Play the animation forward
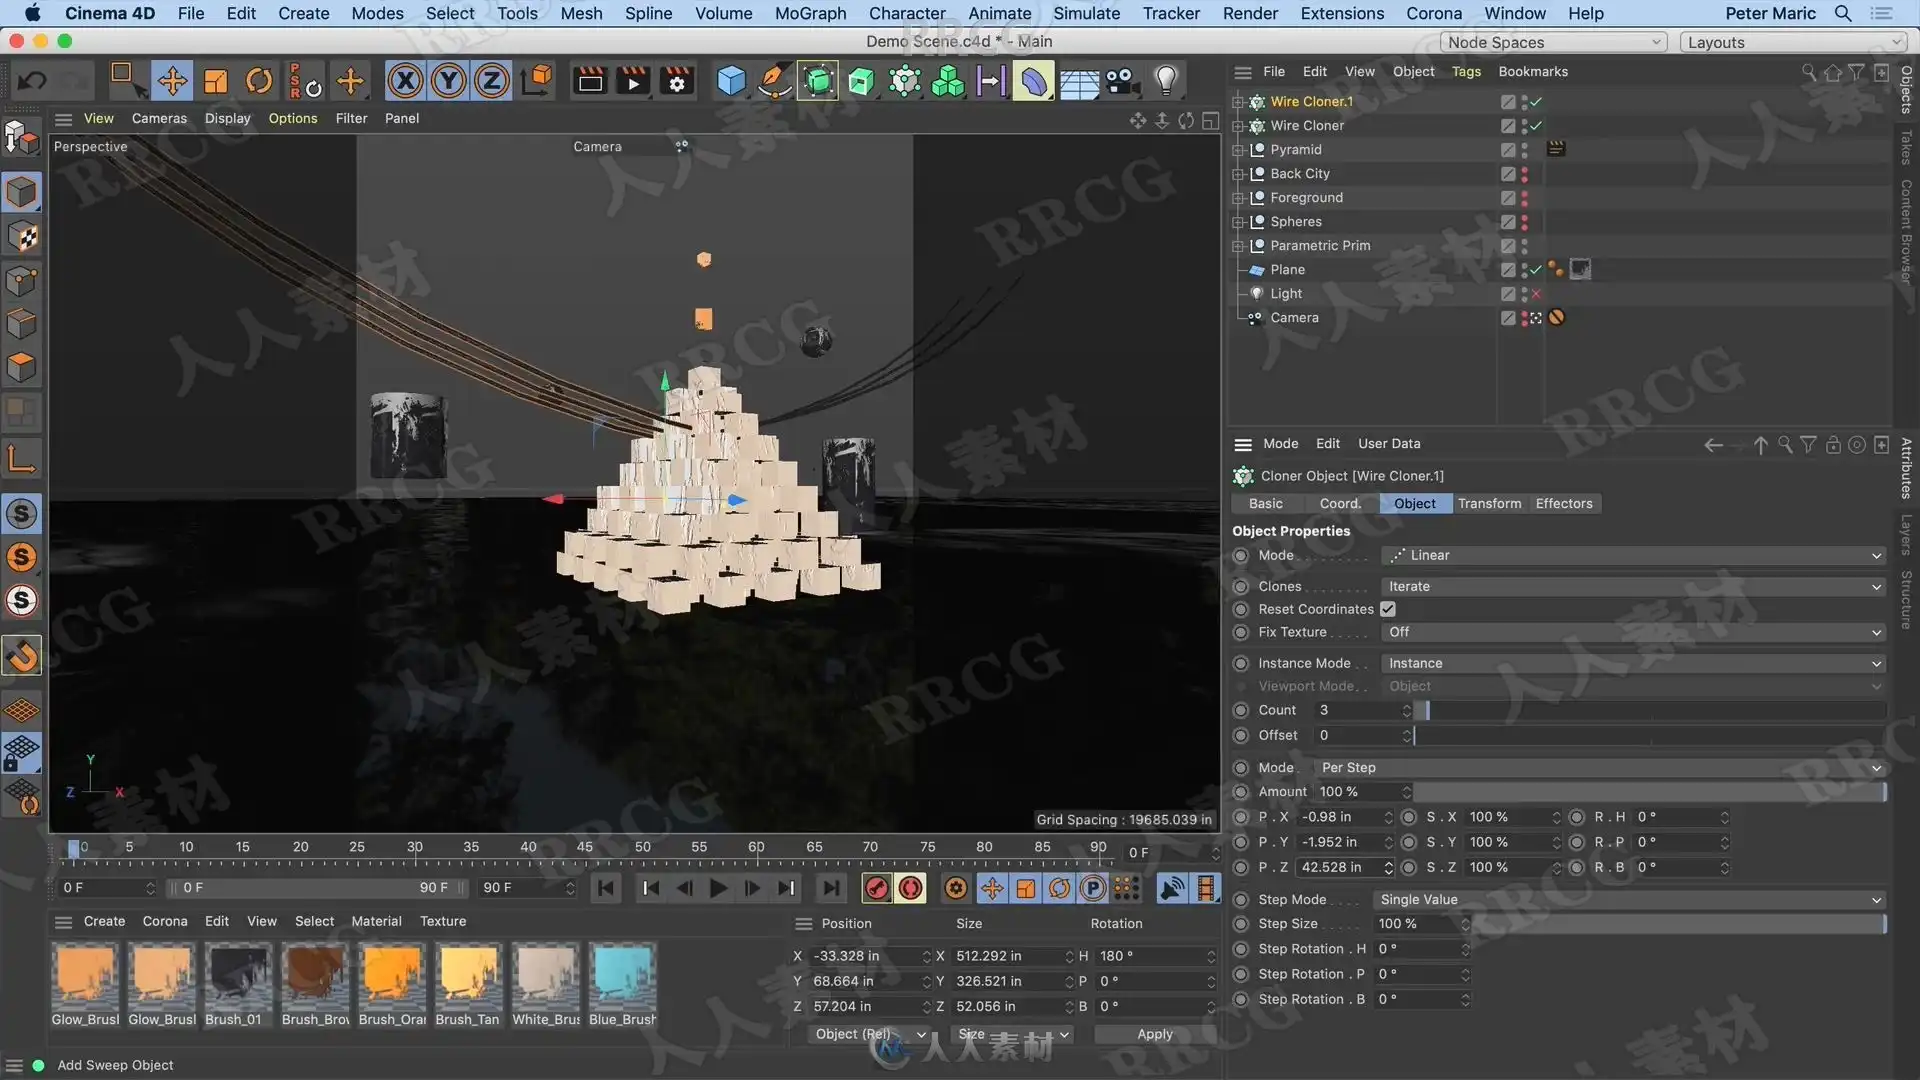1920x1080 pixels. click(x=718, y=888)
